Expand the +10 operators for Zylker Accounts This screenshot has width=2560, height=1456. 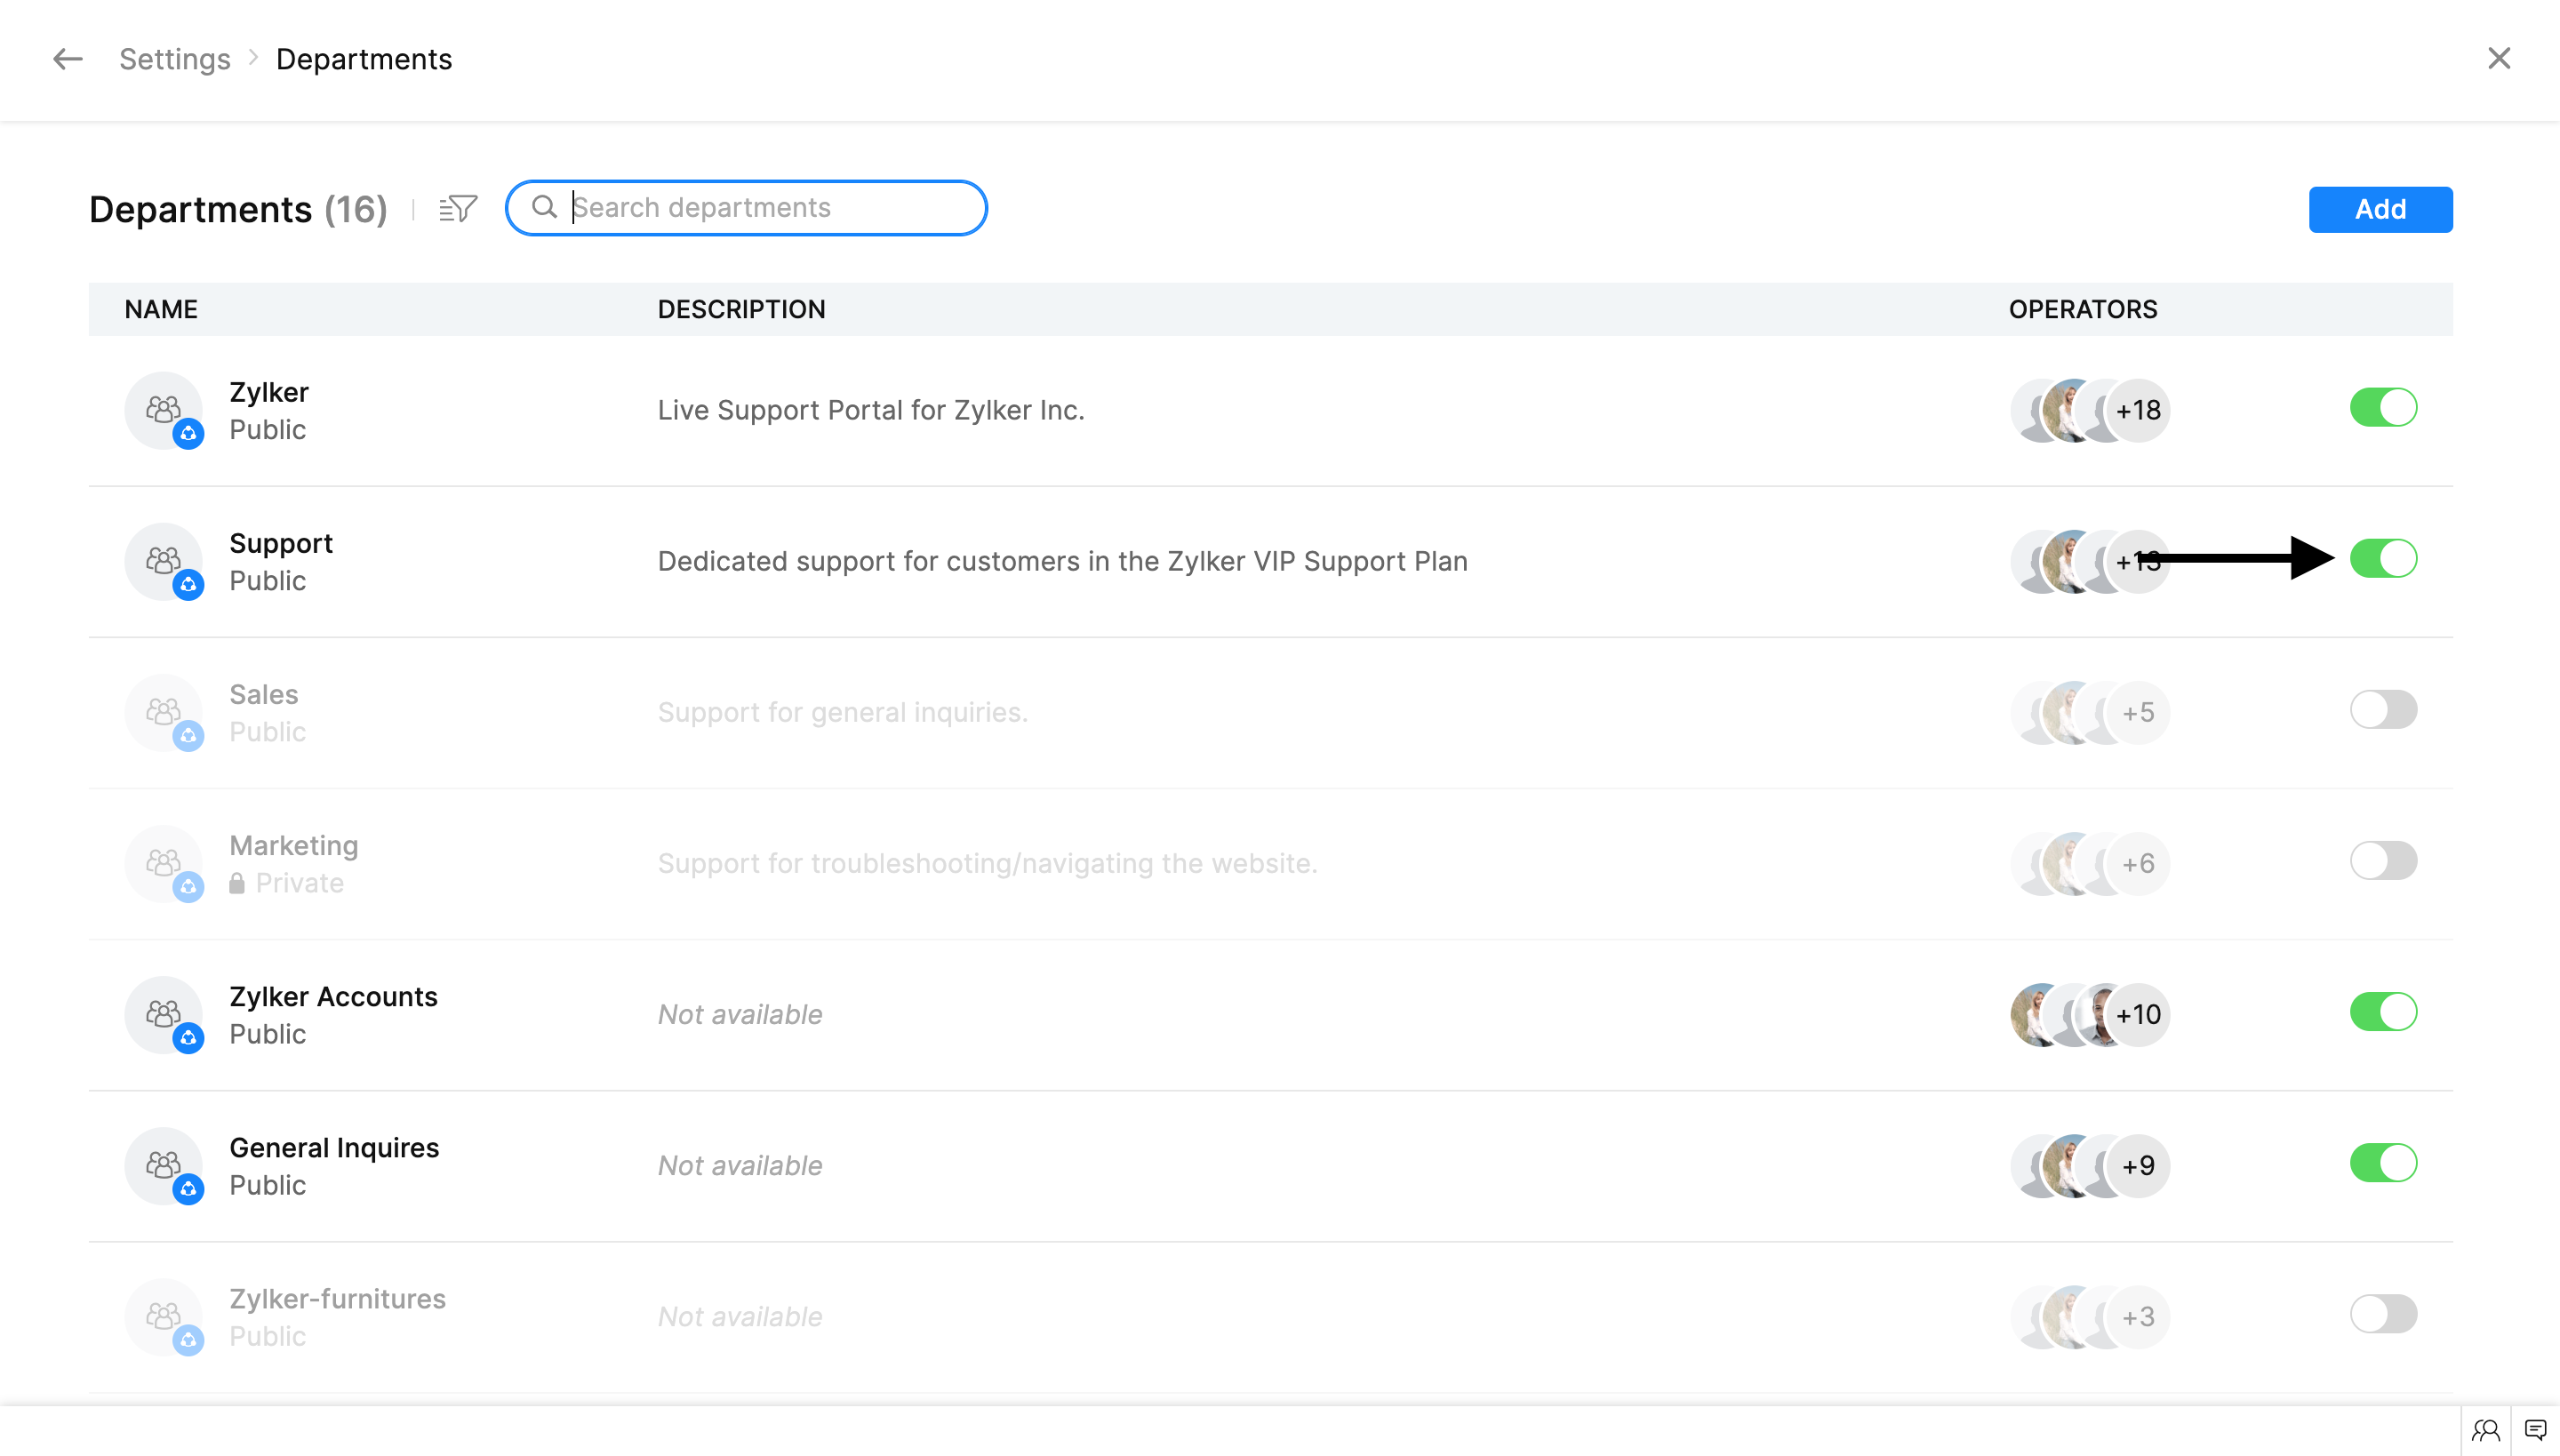[x=2138, y=1014]
